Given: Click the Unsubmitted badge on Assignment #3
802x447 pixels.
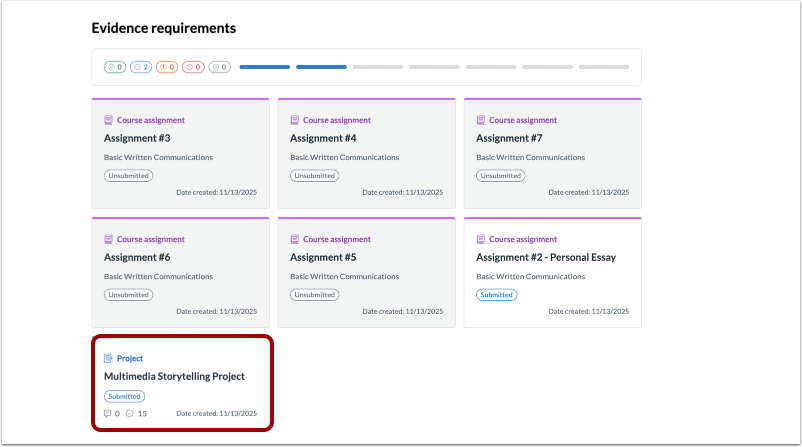Looking at the screenshot, I should pyautogui.click(x=128, y=175).
